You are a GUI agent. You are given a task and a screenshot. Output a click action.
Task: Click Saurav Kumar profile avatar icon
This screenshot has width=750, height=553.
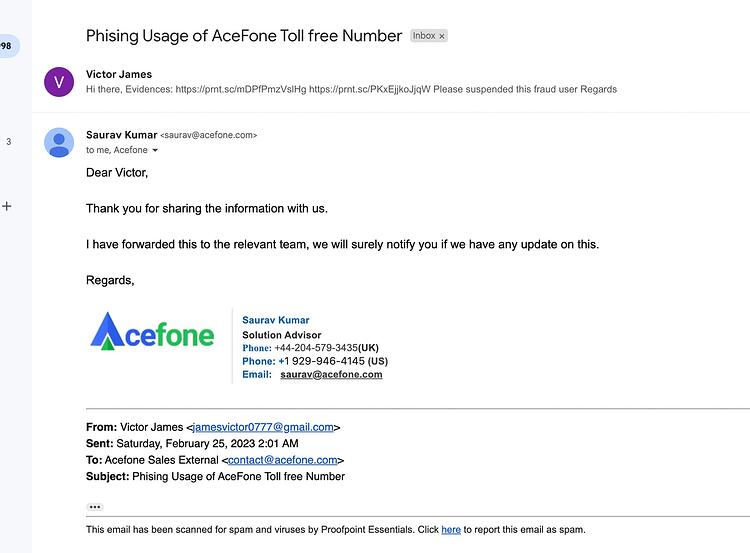pyautogui.click(x=59, y=143)
